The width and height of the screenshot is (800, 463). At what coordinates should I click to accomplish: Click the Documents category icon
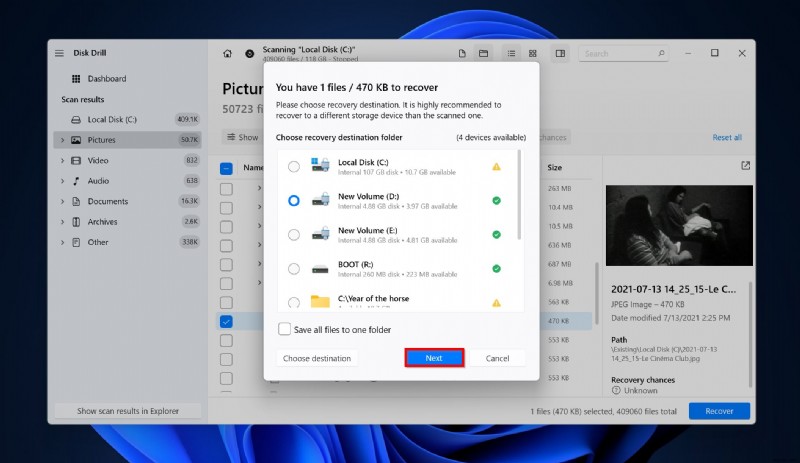[x=76, y=201]
